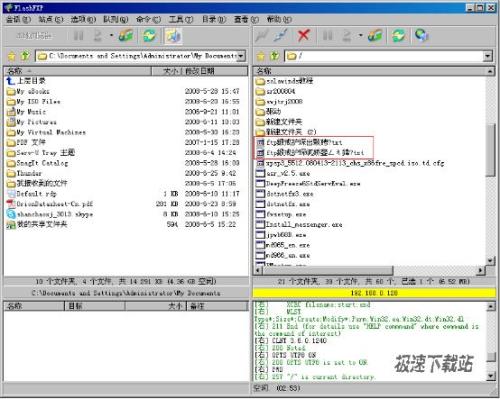Select the dotnetfx3.exe remote file

(285, 194)
